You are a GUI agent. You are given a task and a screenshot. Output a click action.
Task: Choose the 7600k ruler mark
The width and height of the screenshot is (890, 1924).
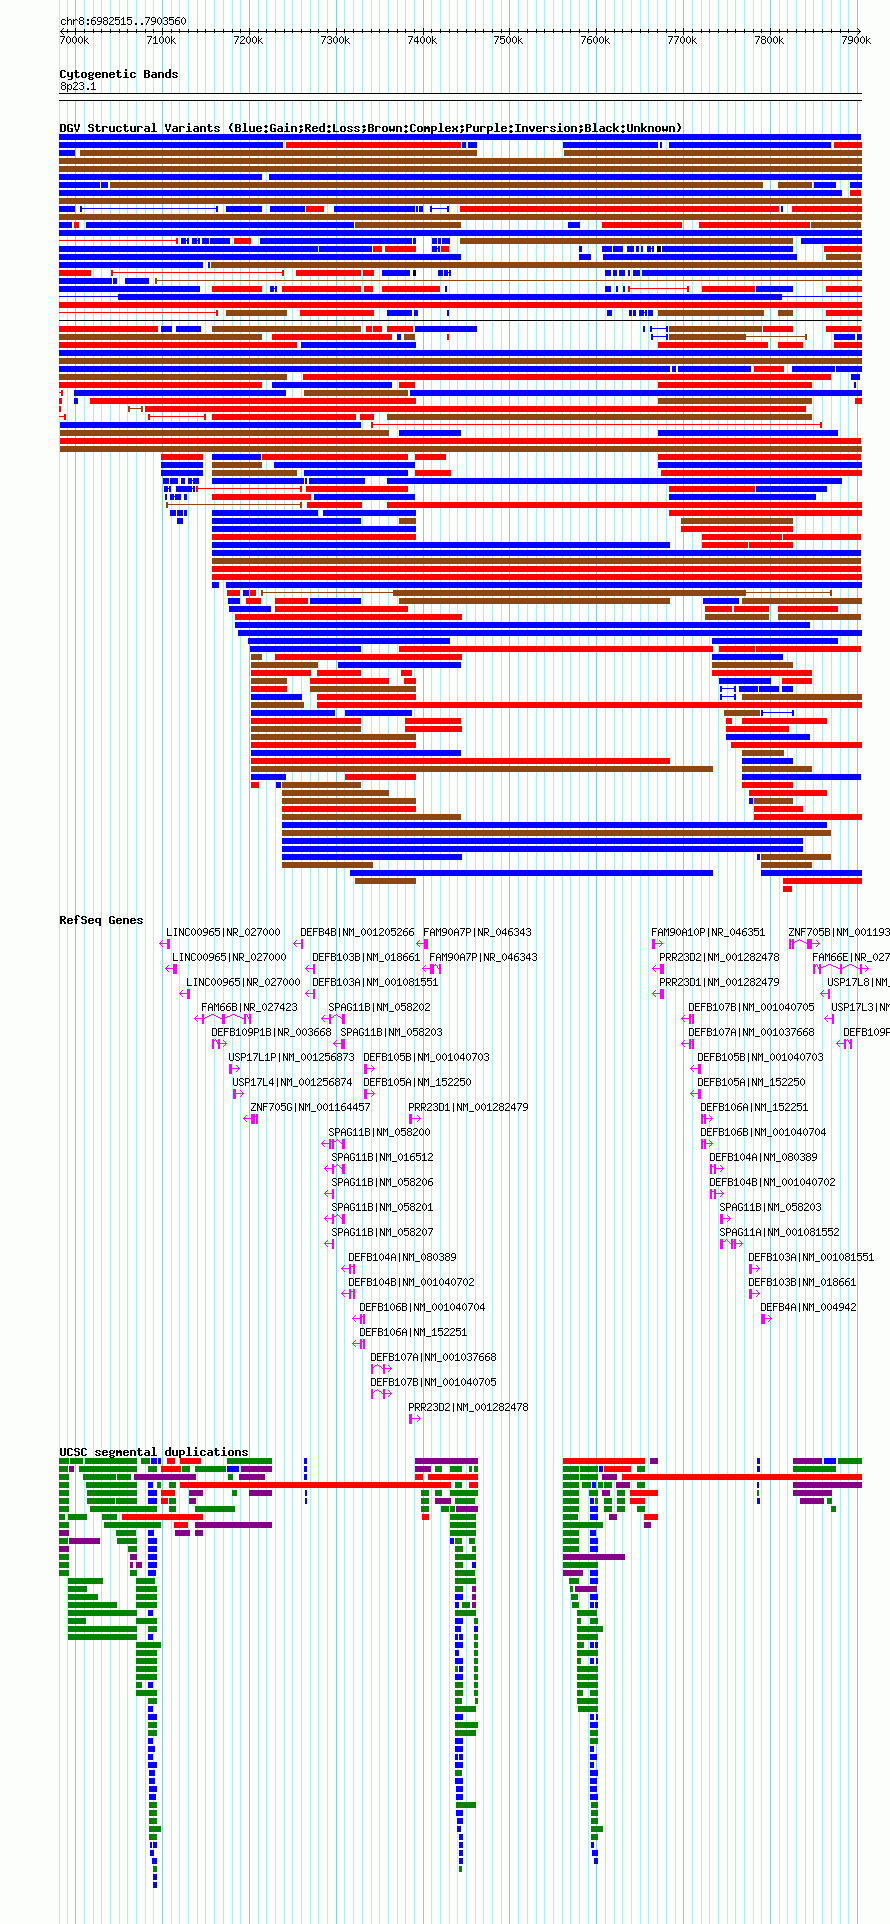click(595, 40)
